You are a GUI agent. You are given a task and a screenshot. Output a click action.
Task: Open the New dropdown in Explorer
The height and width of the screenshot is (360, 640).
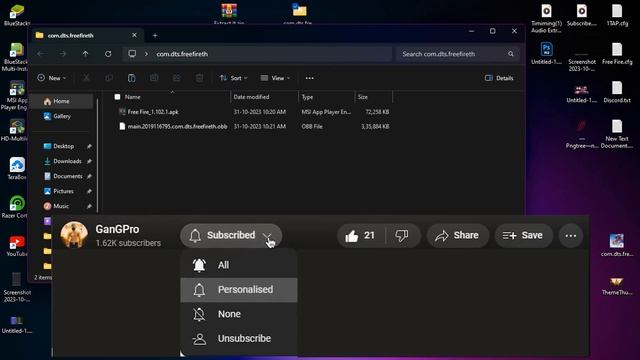click(52, 78)
